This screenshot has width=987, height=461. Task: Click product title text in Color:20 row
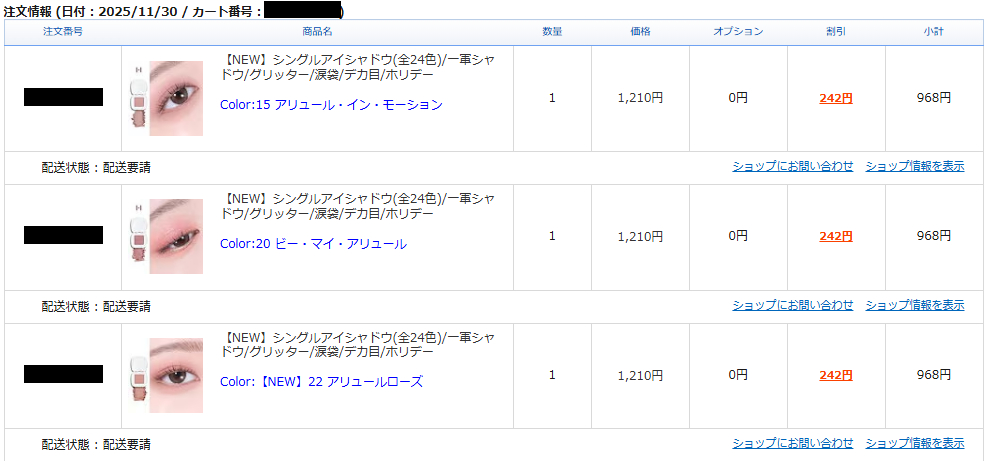[x=357, y=206]
